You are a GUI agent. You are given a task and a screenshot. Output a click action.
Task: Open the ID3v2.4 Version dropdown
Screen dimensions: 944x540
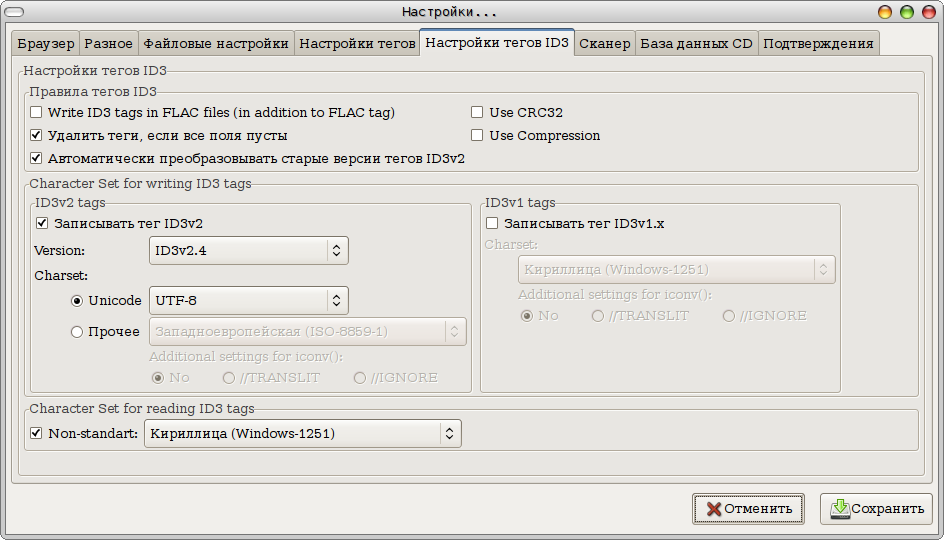(249, 250)
